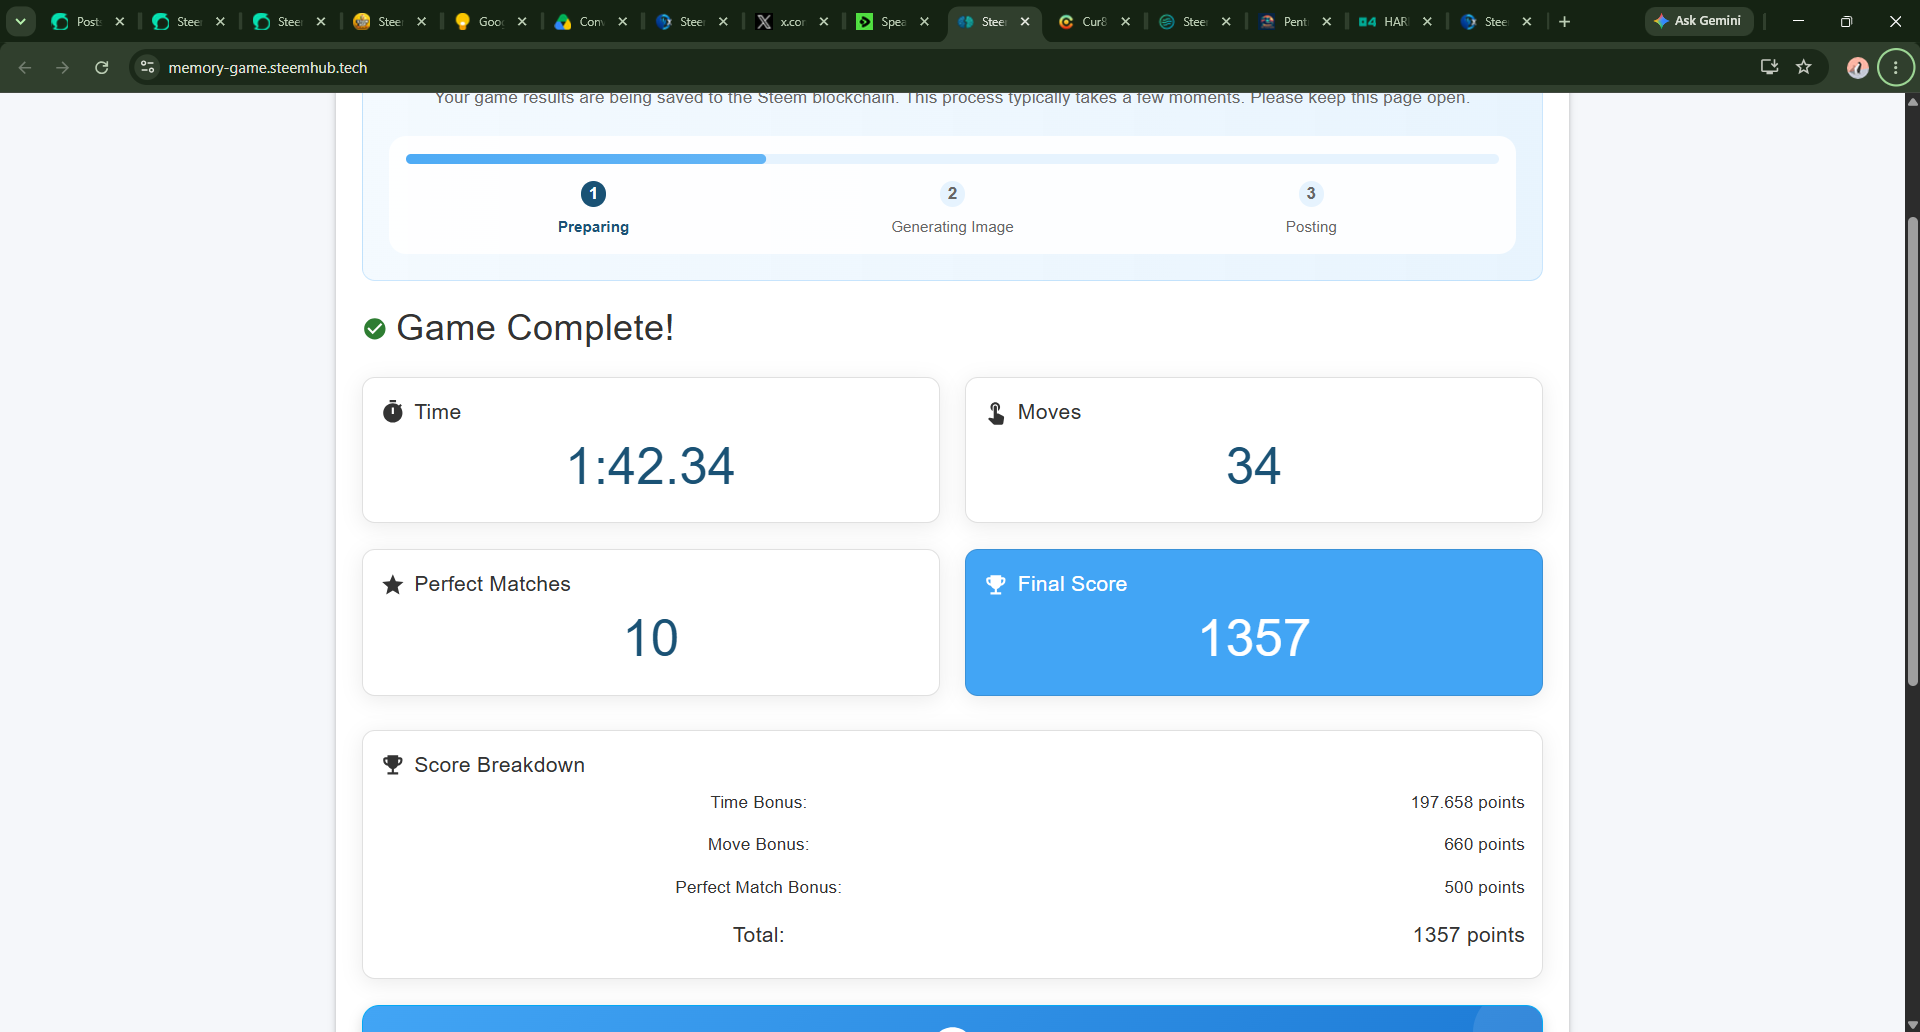View site information icon in address bar
Screen dimensions: 1920x1032
coord(148,67)
